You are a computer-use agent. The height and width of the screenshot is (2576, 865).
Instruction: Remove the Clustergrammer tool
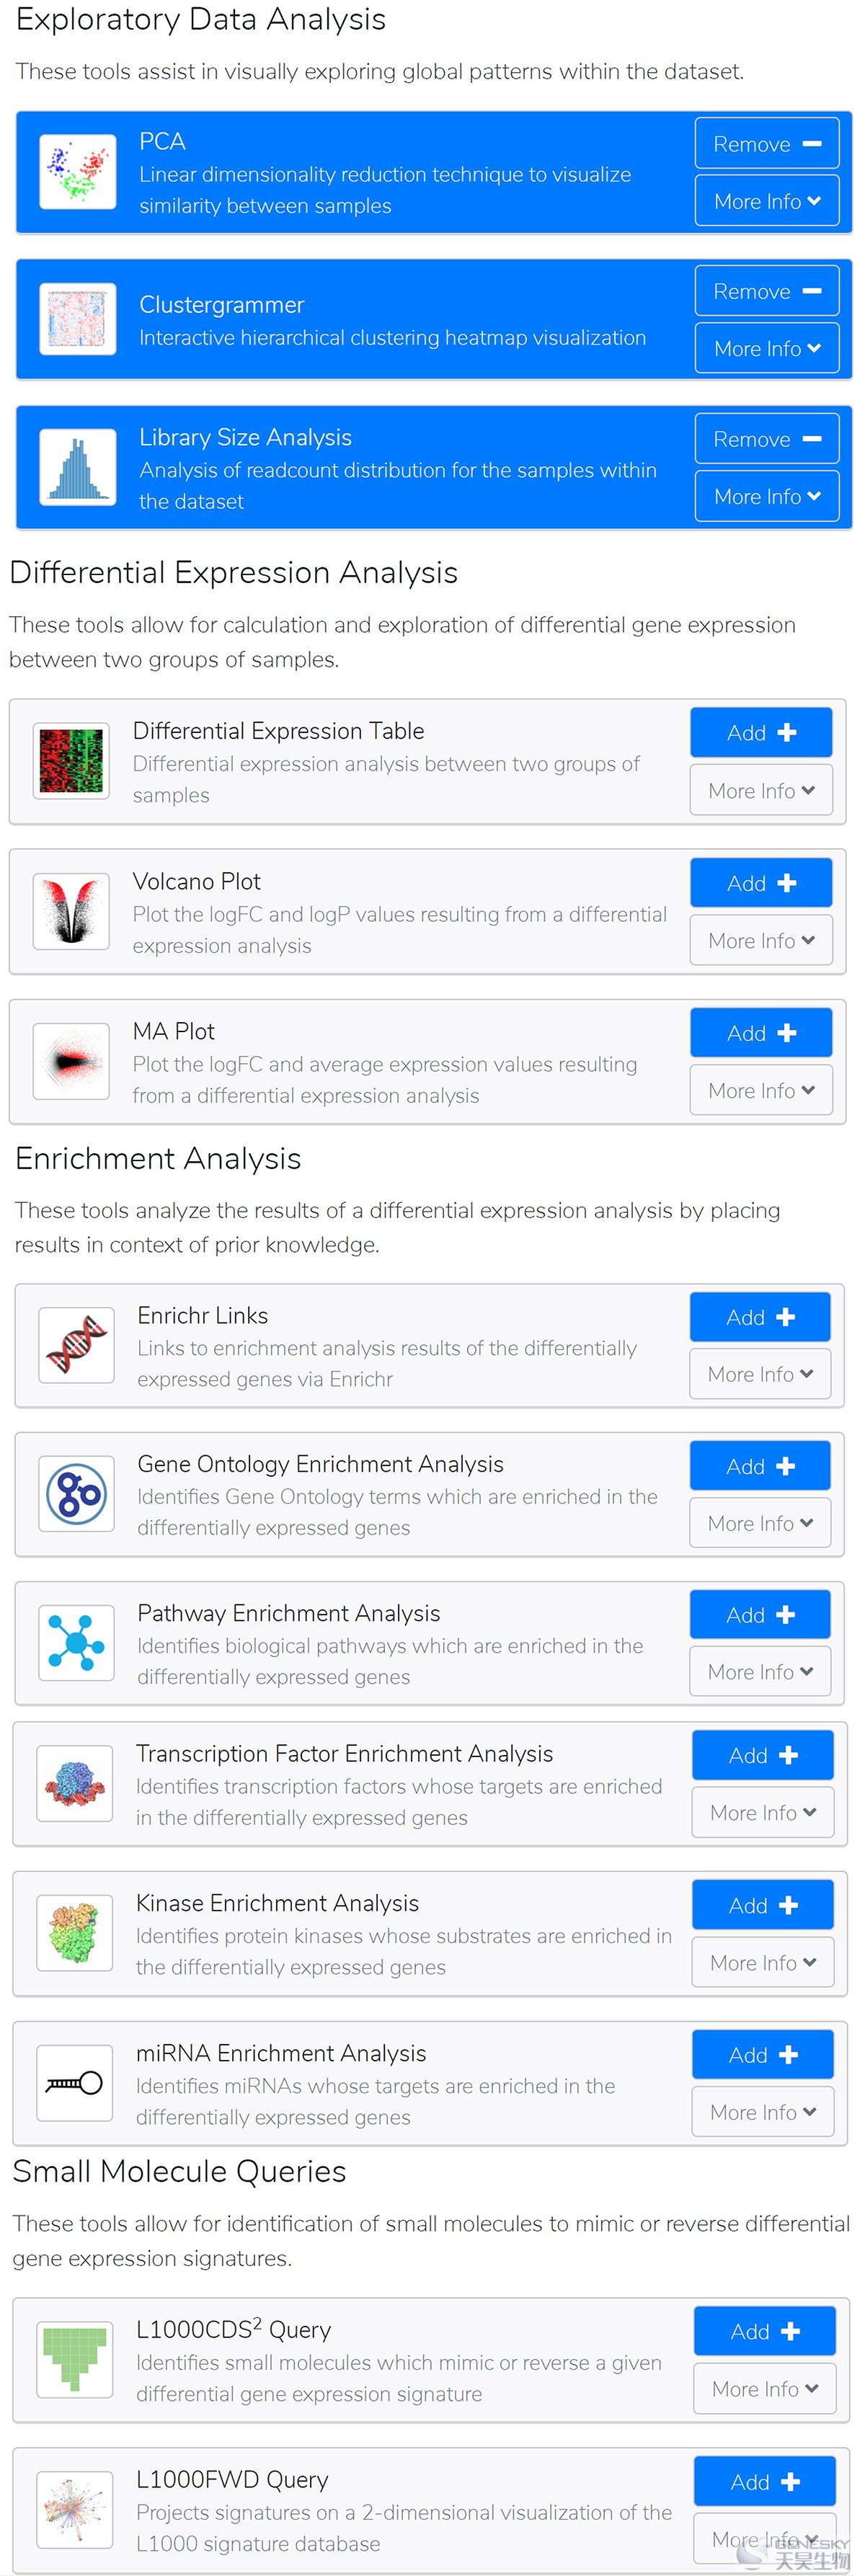pyautogui.click(x=767, y=291)
